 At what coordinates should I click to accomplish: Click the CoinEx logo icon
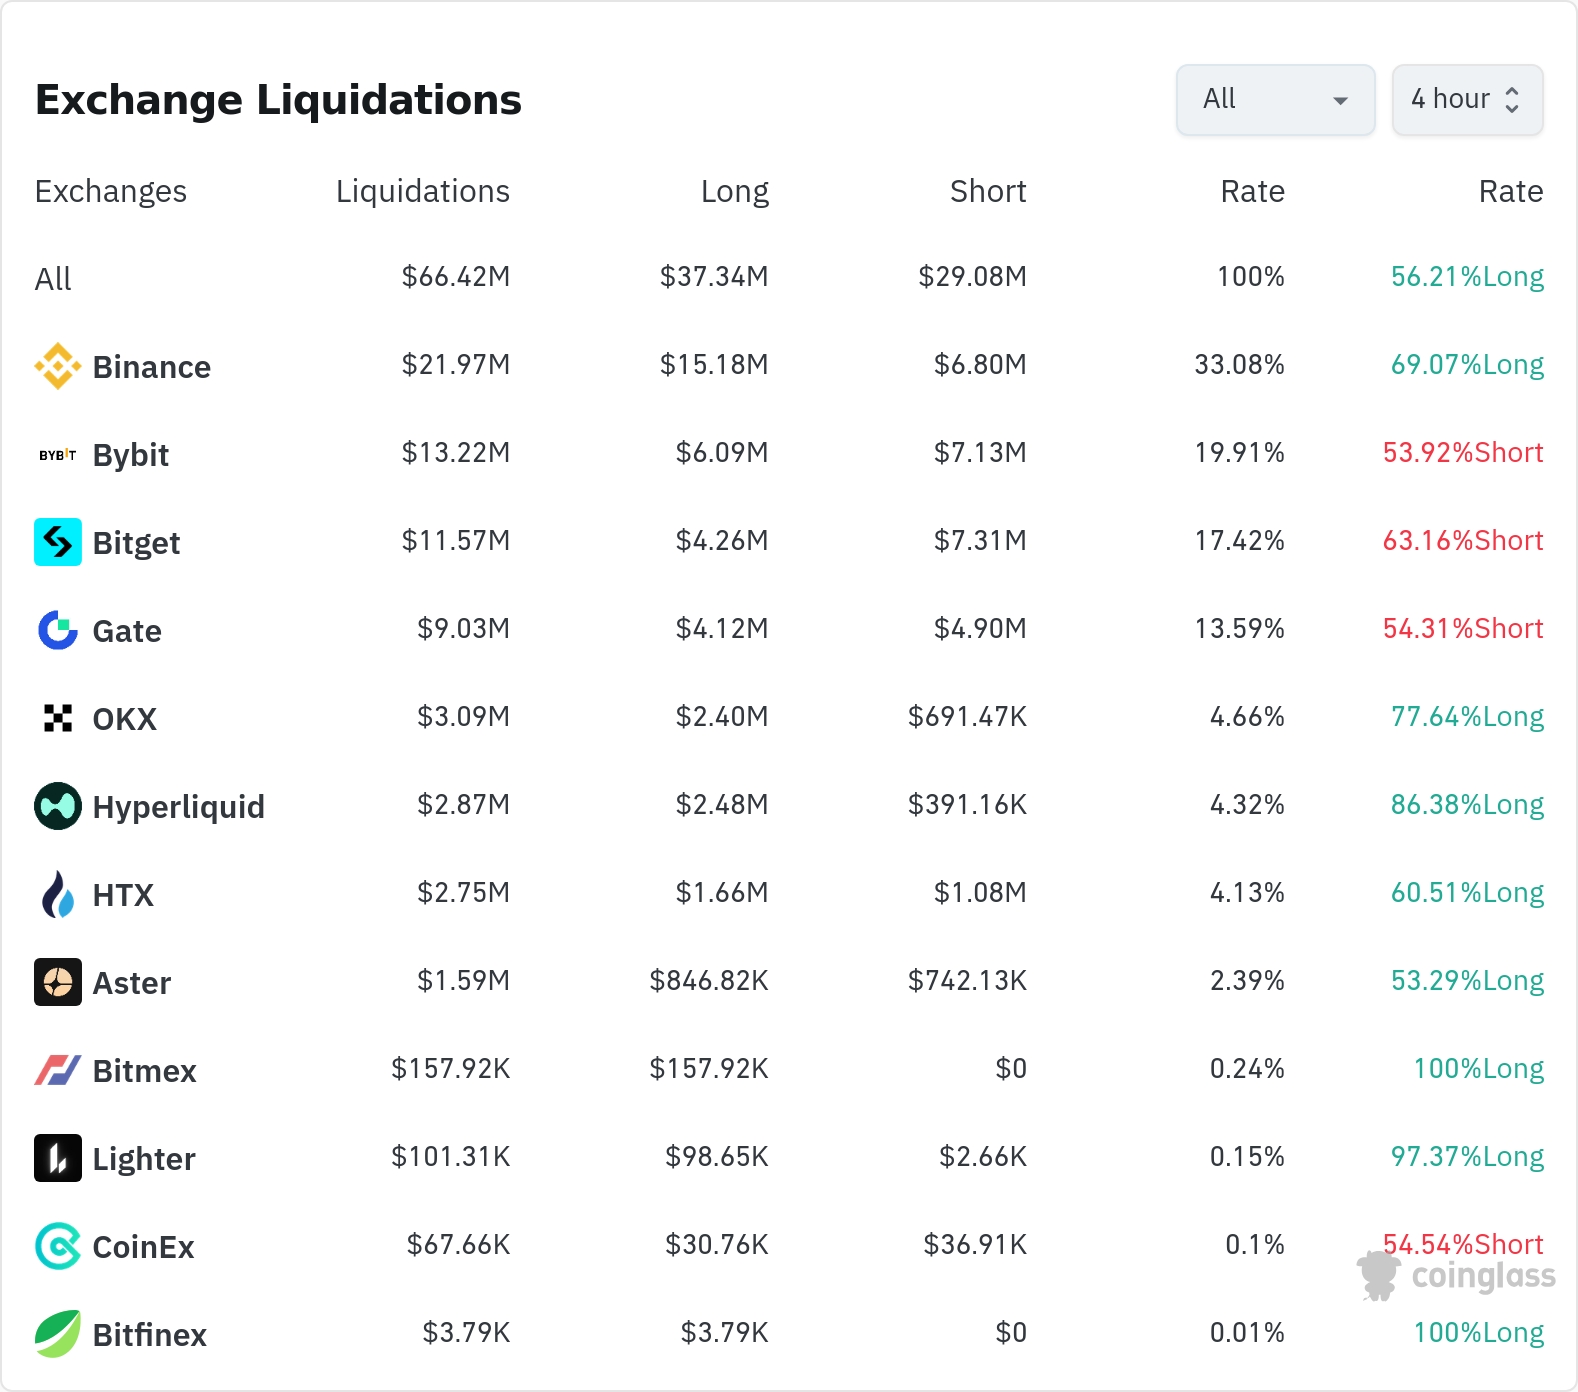[58, 1246]
